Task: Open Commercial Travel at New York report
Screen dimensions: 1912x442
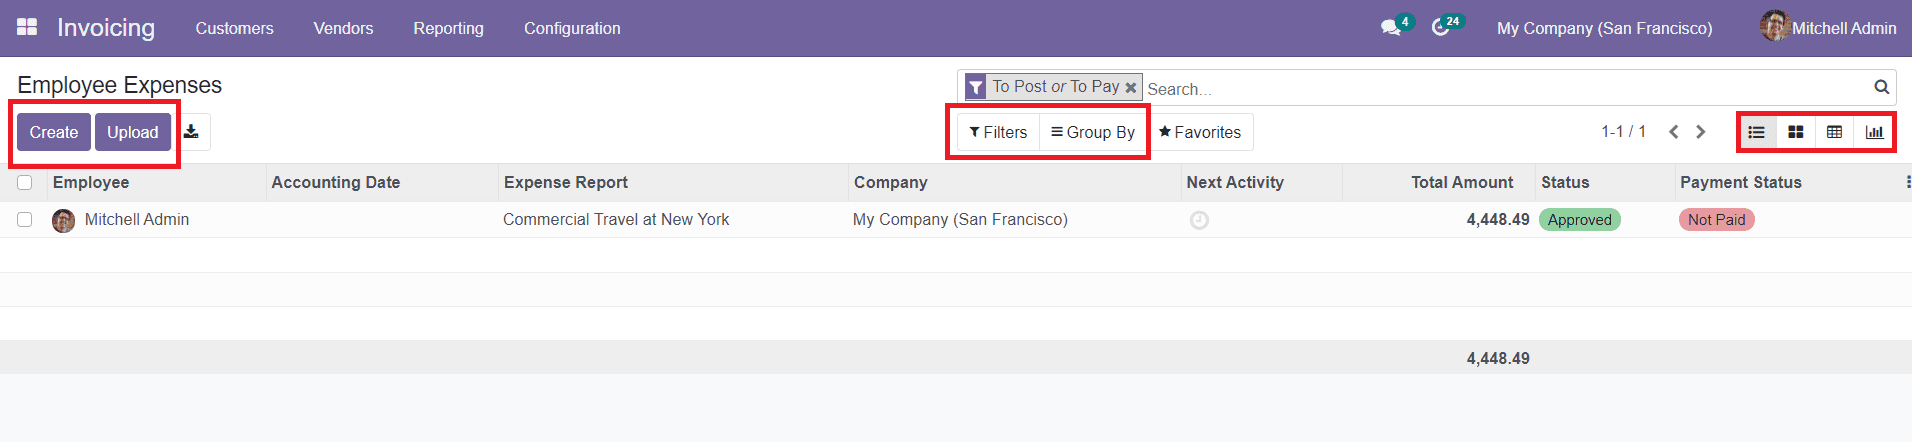Action: coord(616,219)
